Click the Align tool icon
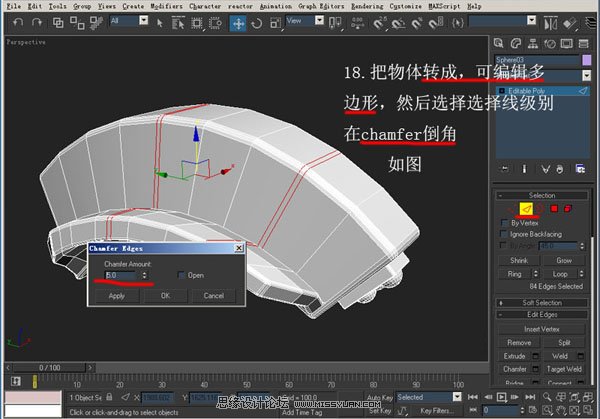The width and height of the screenshot is (600, 419). click(570, 23)
